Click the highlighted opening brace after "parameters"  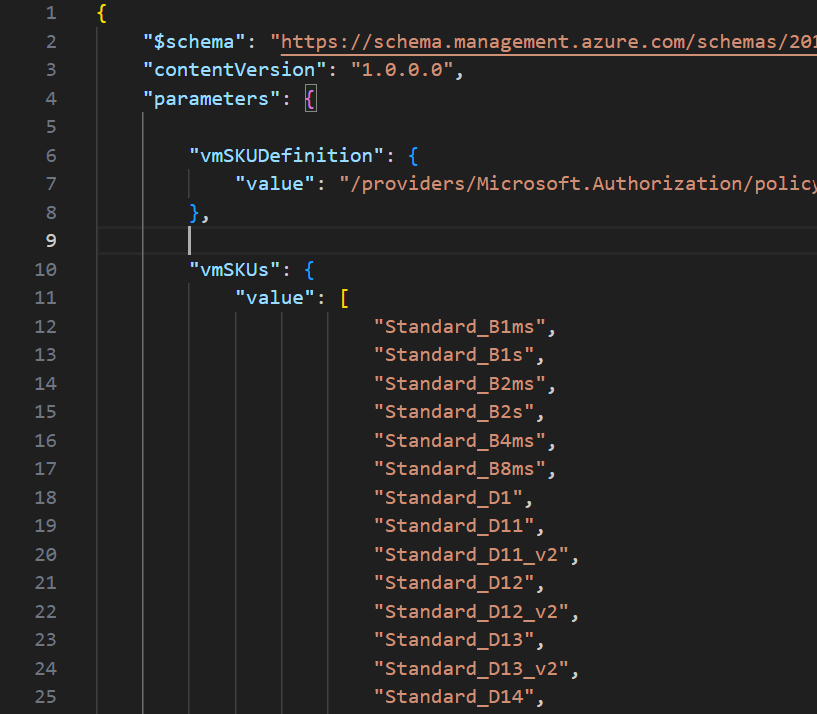click(311, 99)
